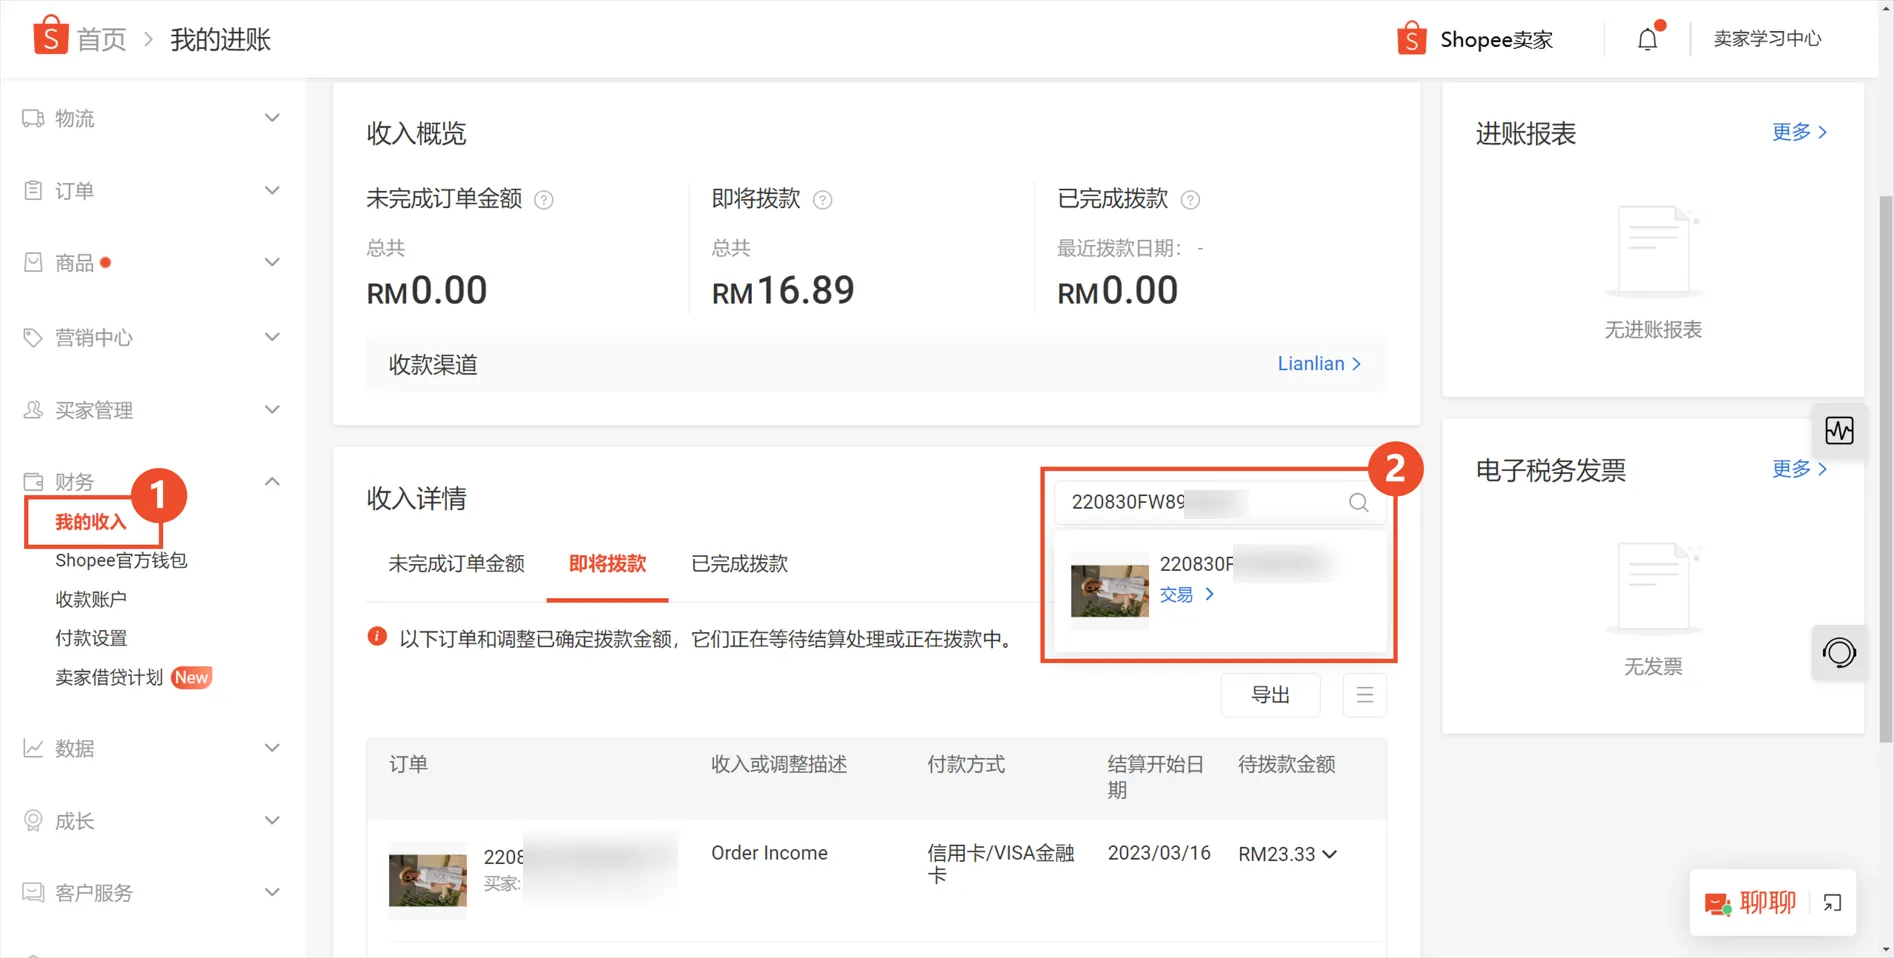Open the customer service headset floating icon
The height and width of the screenshot is (958, 1894).
(1838, 652)
